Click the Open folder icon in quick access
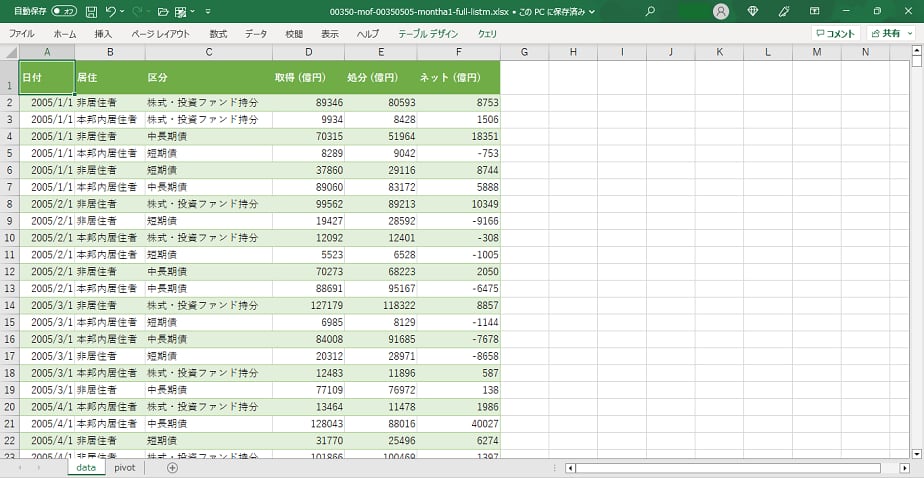This screenshot has width=924, height=478. click(163, 11)
